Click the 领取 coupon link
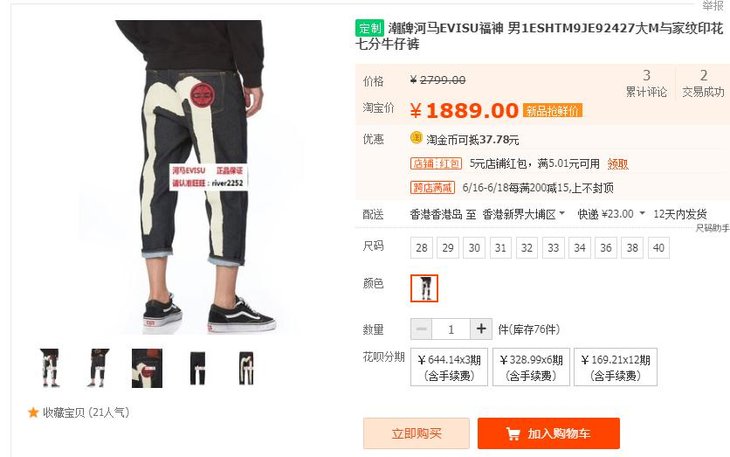The image size is (730, 457). click(618, 164)
